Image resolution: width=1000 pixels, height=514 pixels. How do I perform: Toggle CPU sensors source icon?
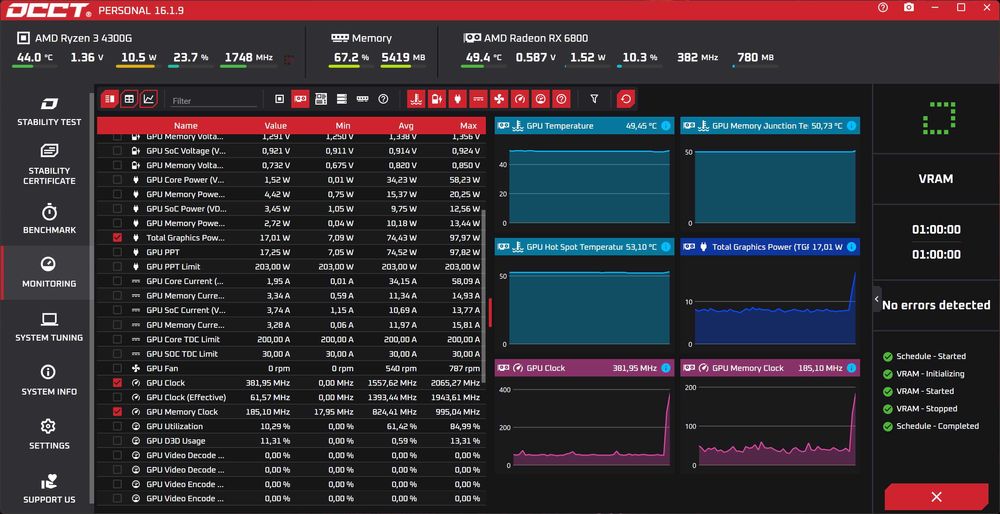pyautogui.click(x=279, y=99)
